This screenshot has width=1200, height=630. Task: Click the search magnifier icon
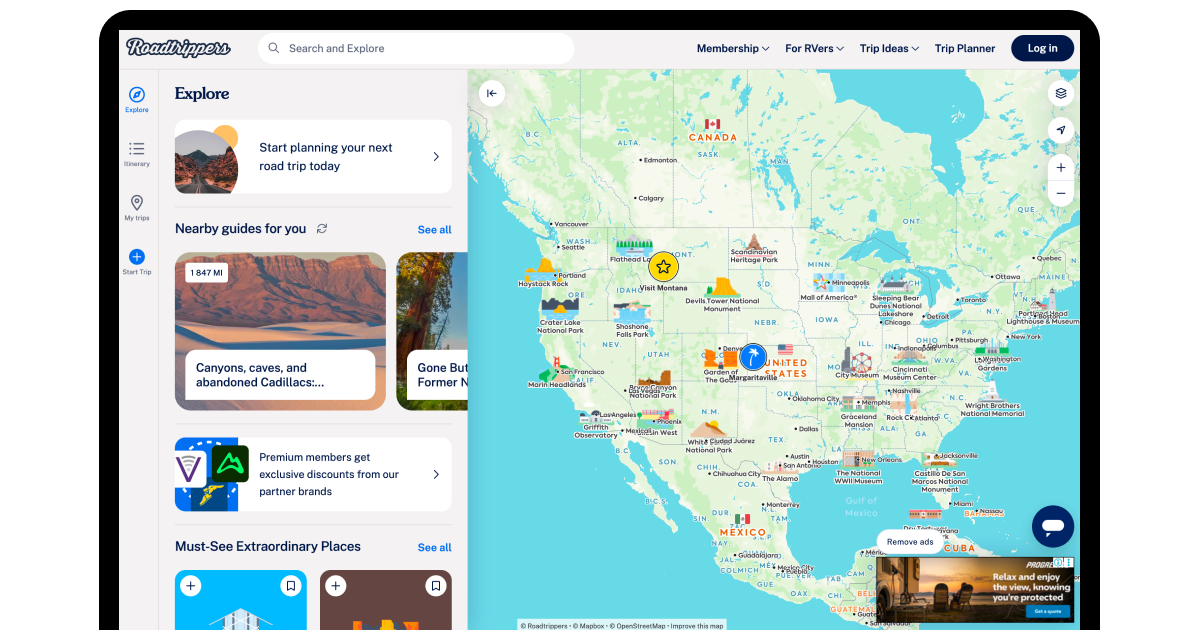point(273,48)
